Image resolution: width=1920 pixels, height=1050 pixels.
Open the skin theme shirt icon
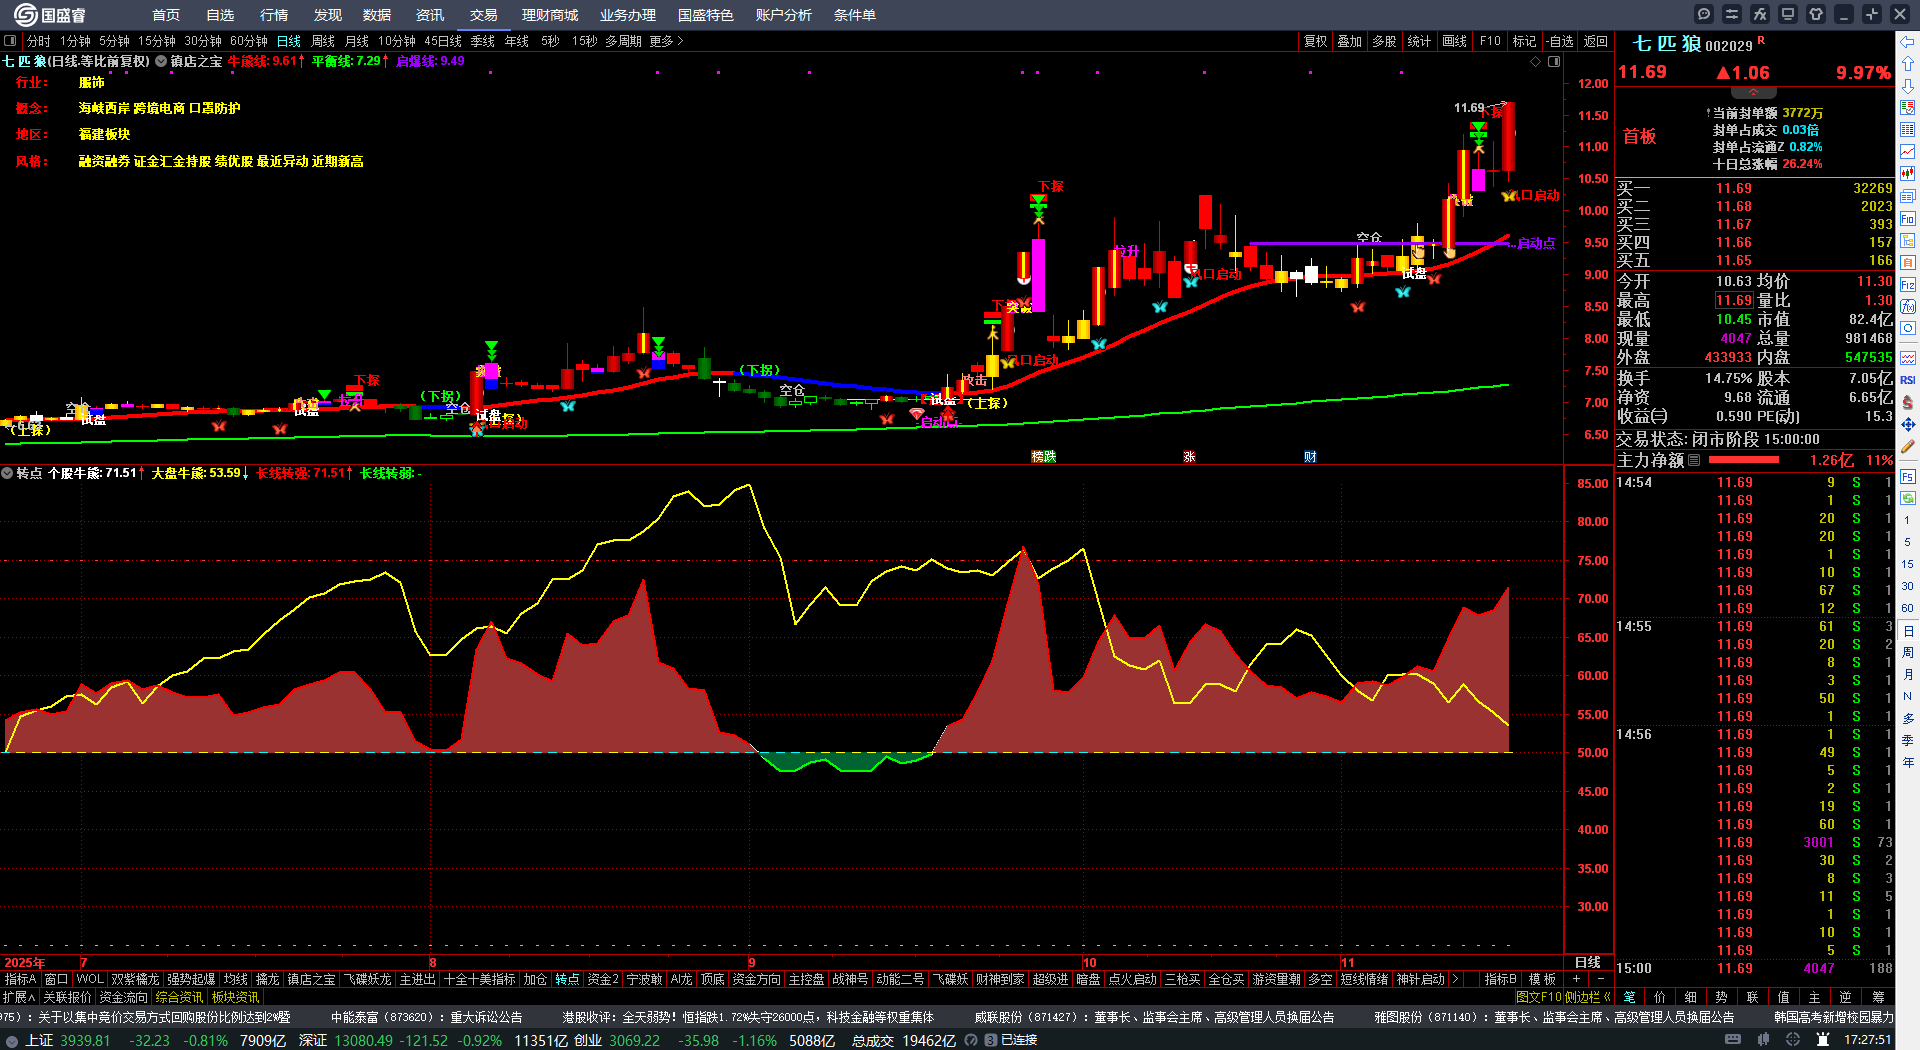coord(1816,14)
